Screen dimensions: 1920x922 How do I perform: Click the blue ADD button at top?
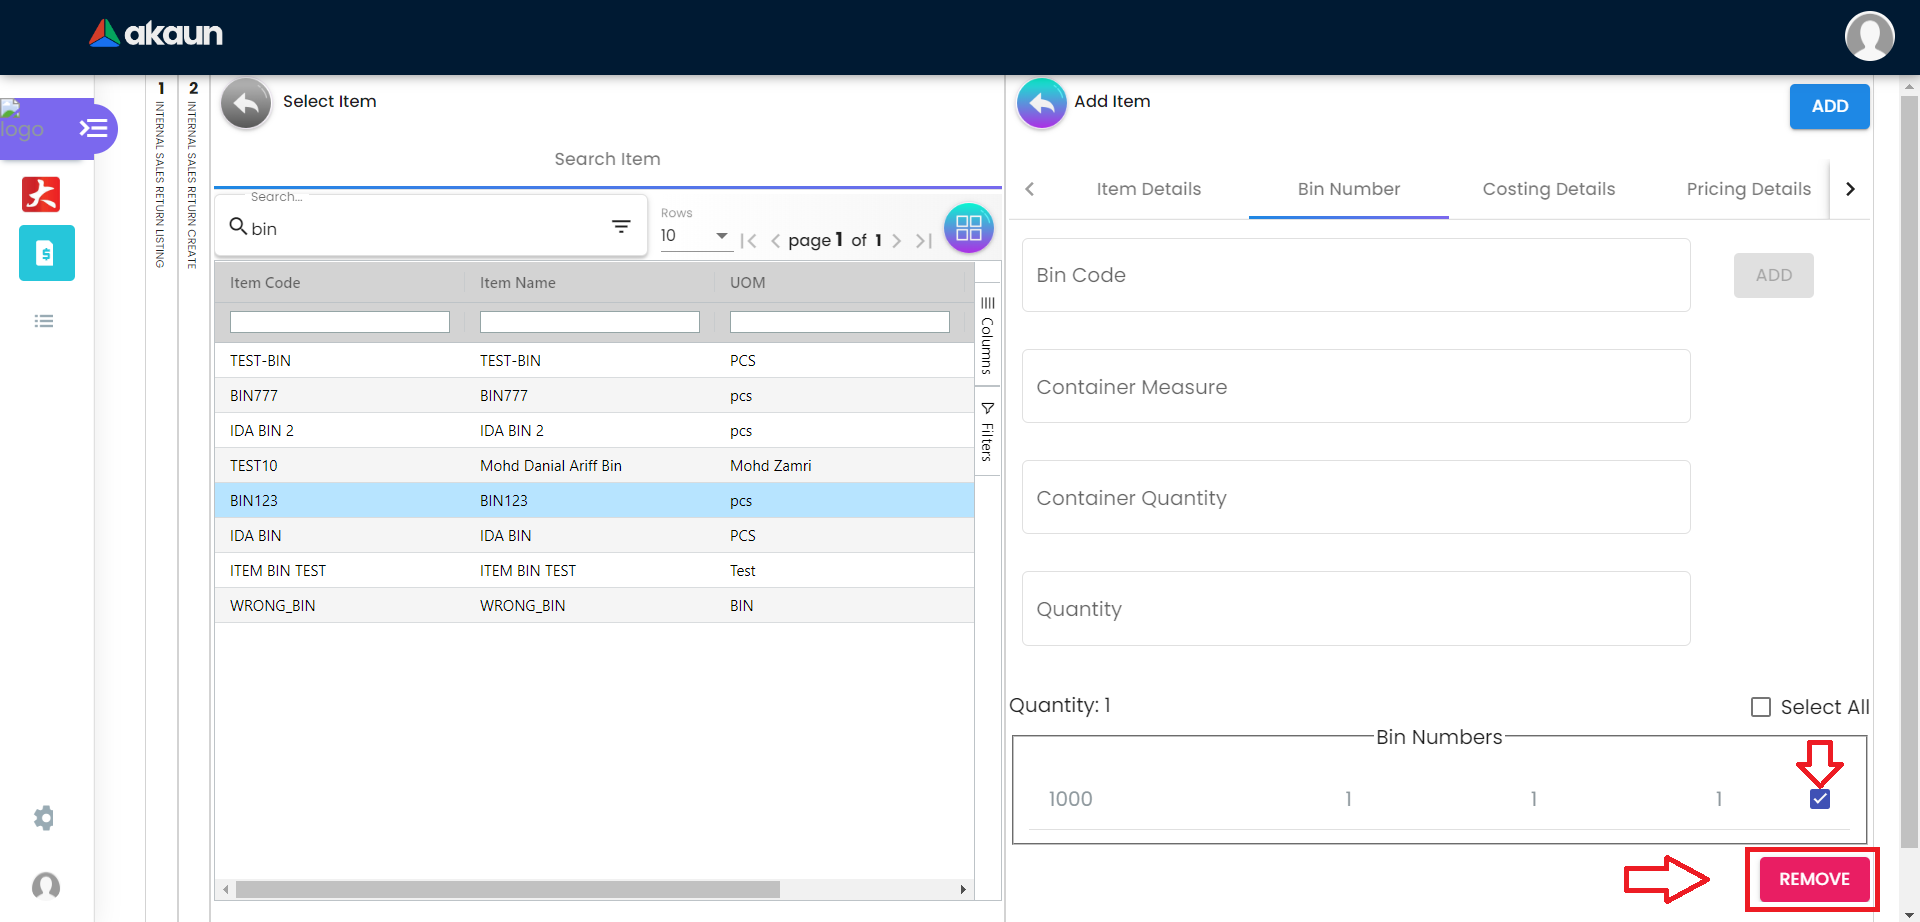tap(1829, 106)
